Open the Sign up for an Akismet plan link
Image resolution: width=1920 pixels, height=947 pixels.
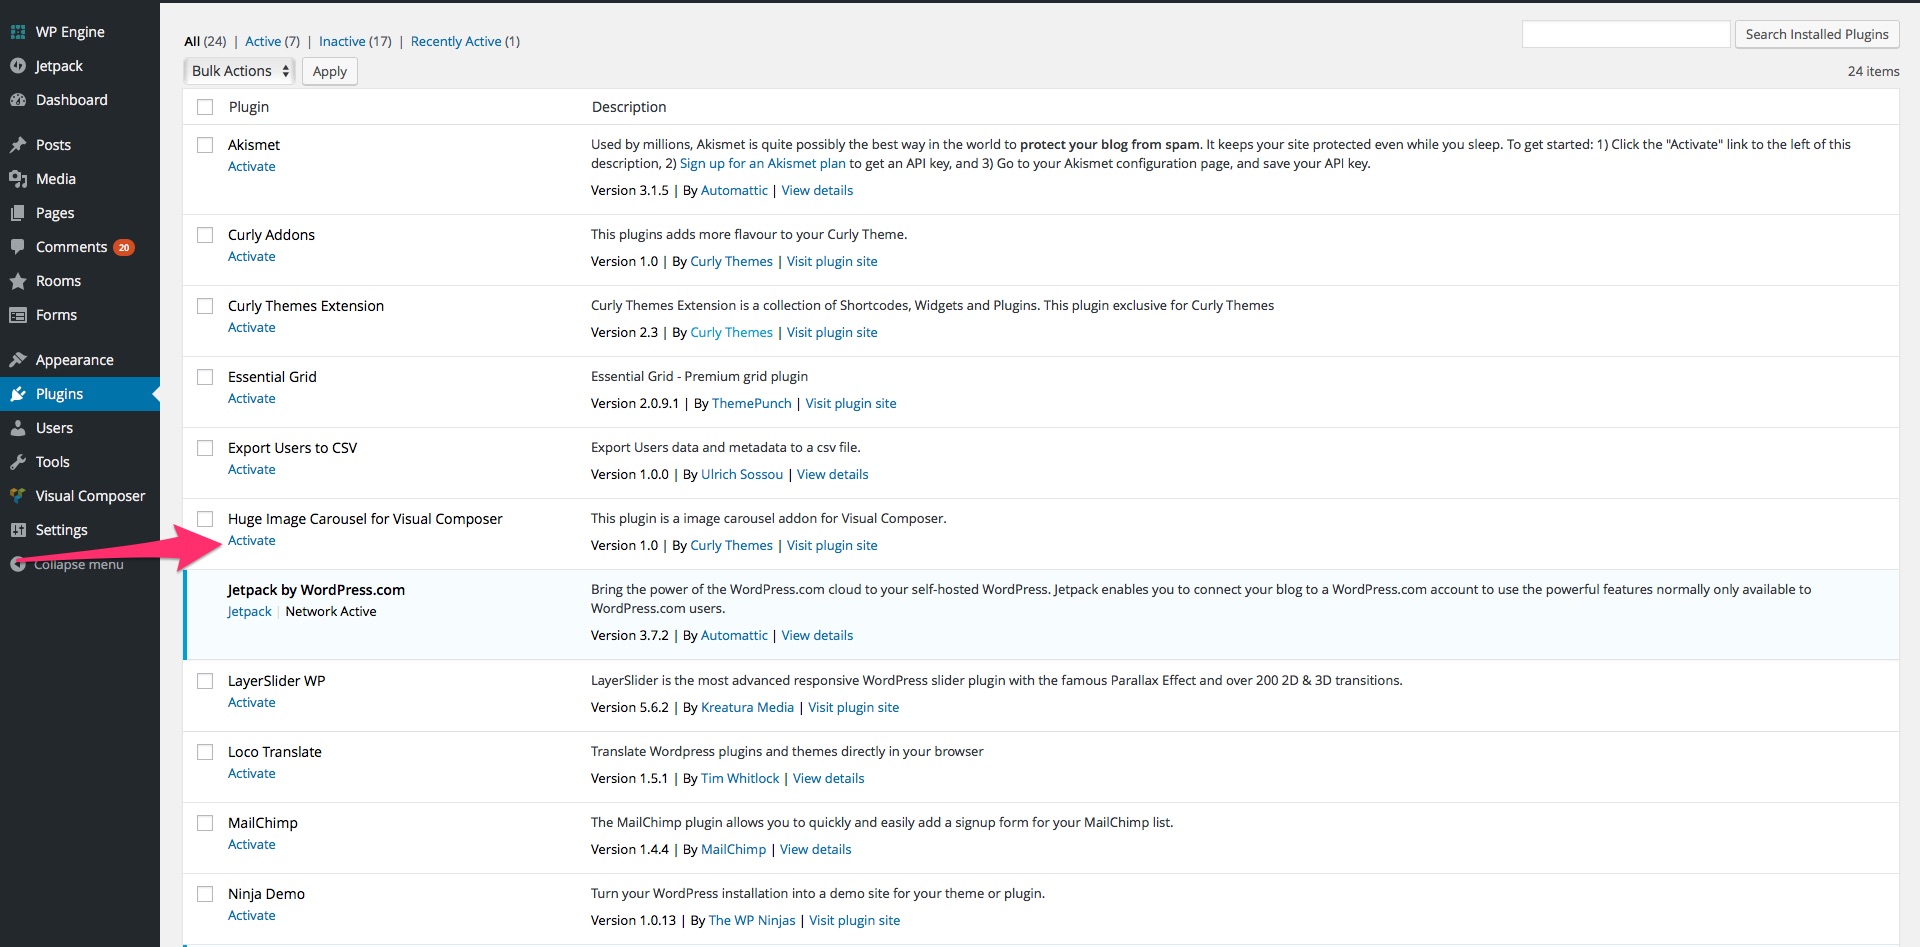(x=763, y=164)
